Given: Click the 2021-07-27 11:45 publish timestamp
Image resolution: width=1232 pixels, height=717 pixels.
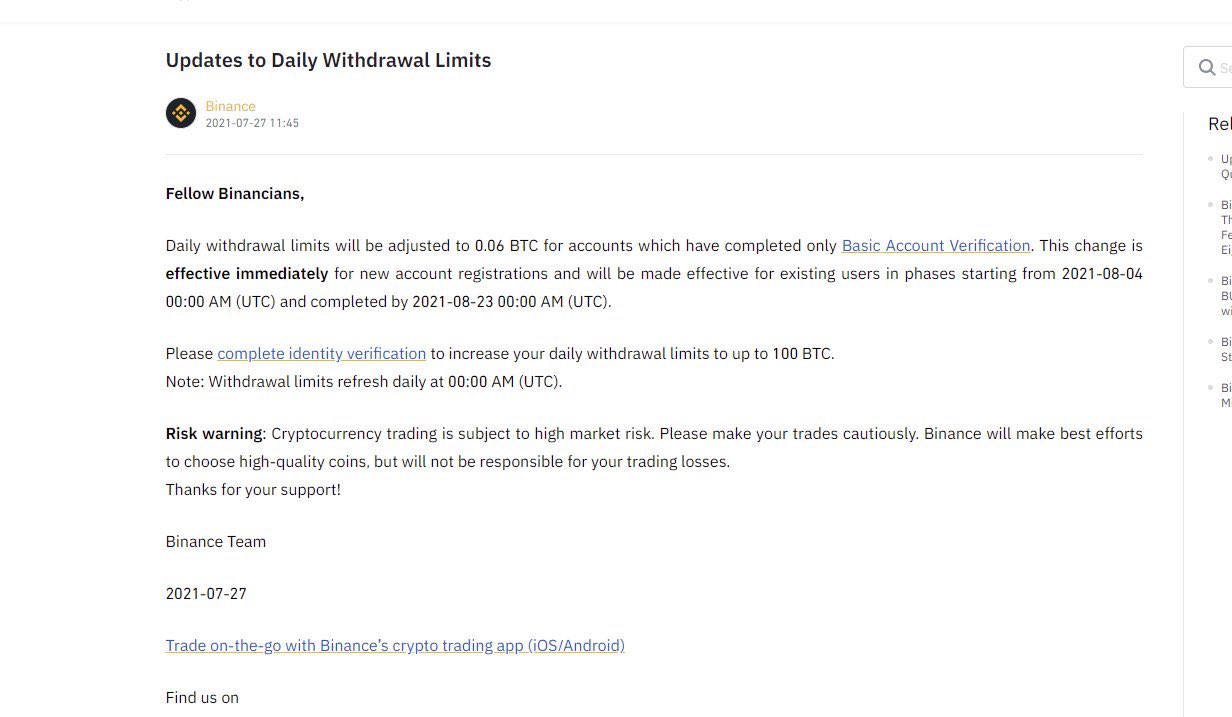Looking at the screenshot, I should coord(252,124).
